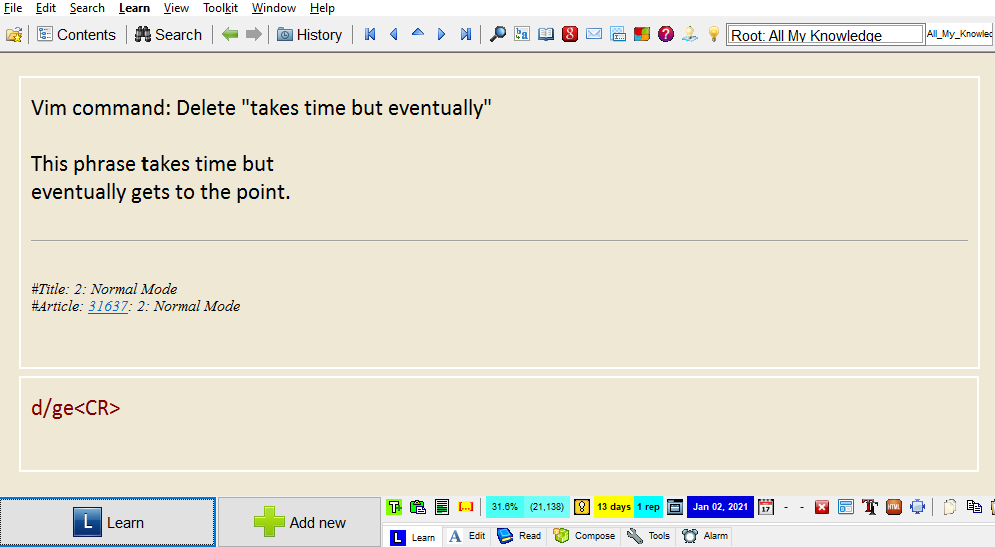Screen dimensions: 995x547
Task: Click the purple question mark help icon
Action: pyautogui.click(x=666, y=34)
